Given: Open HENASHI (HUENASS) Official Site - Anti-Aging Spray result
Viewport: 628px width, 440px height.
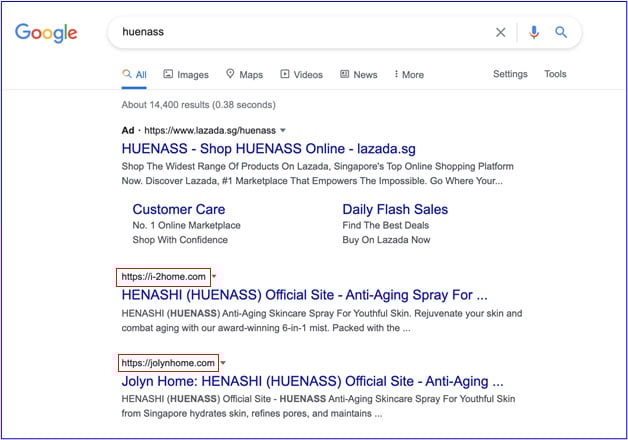Looking at the screenshot, I should point(304,295).
